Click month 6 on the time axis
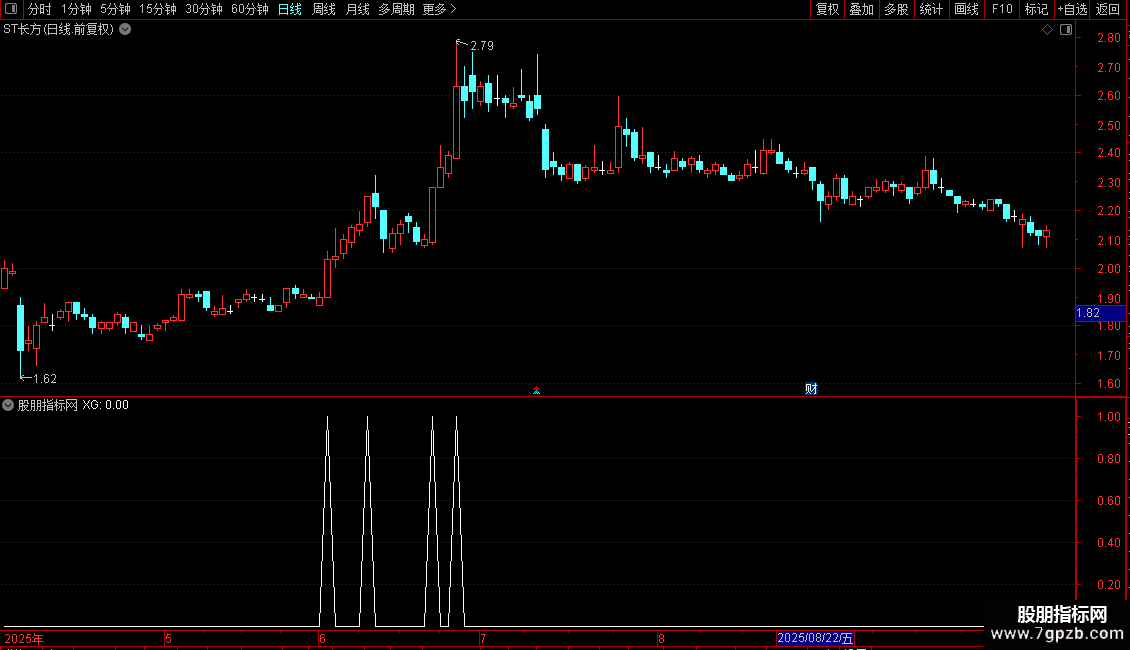 pyautogui.click(x=322, y=638)
